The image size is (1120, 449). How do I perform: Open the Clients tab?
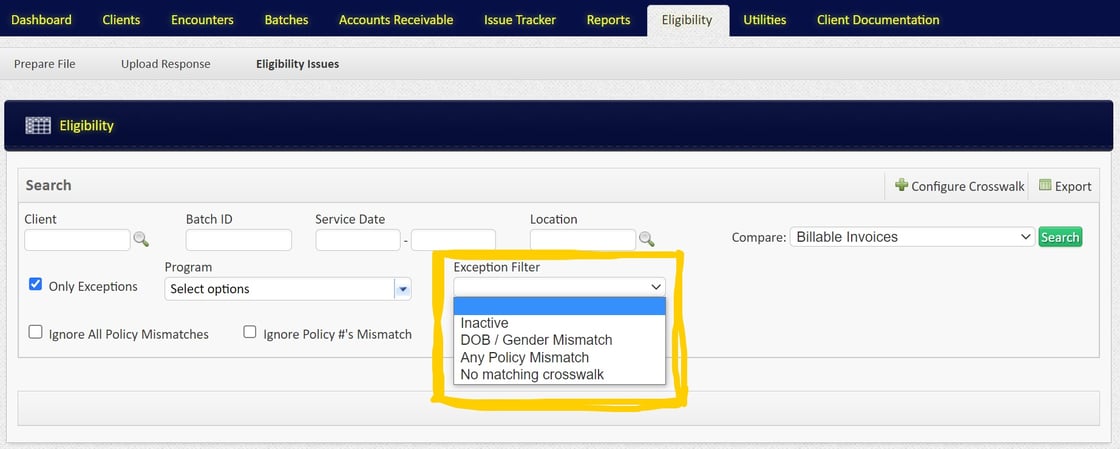click(121, 20)
